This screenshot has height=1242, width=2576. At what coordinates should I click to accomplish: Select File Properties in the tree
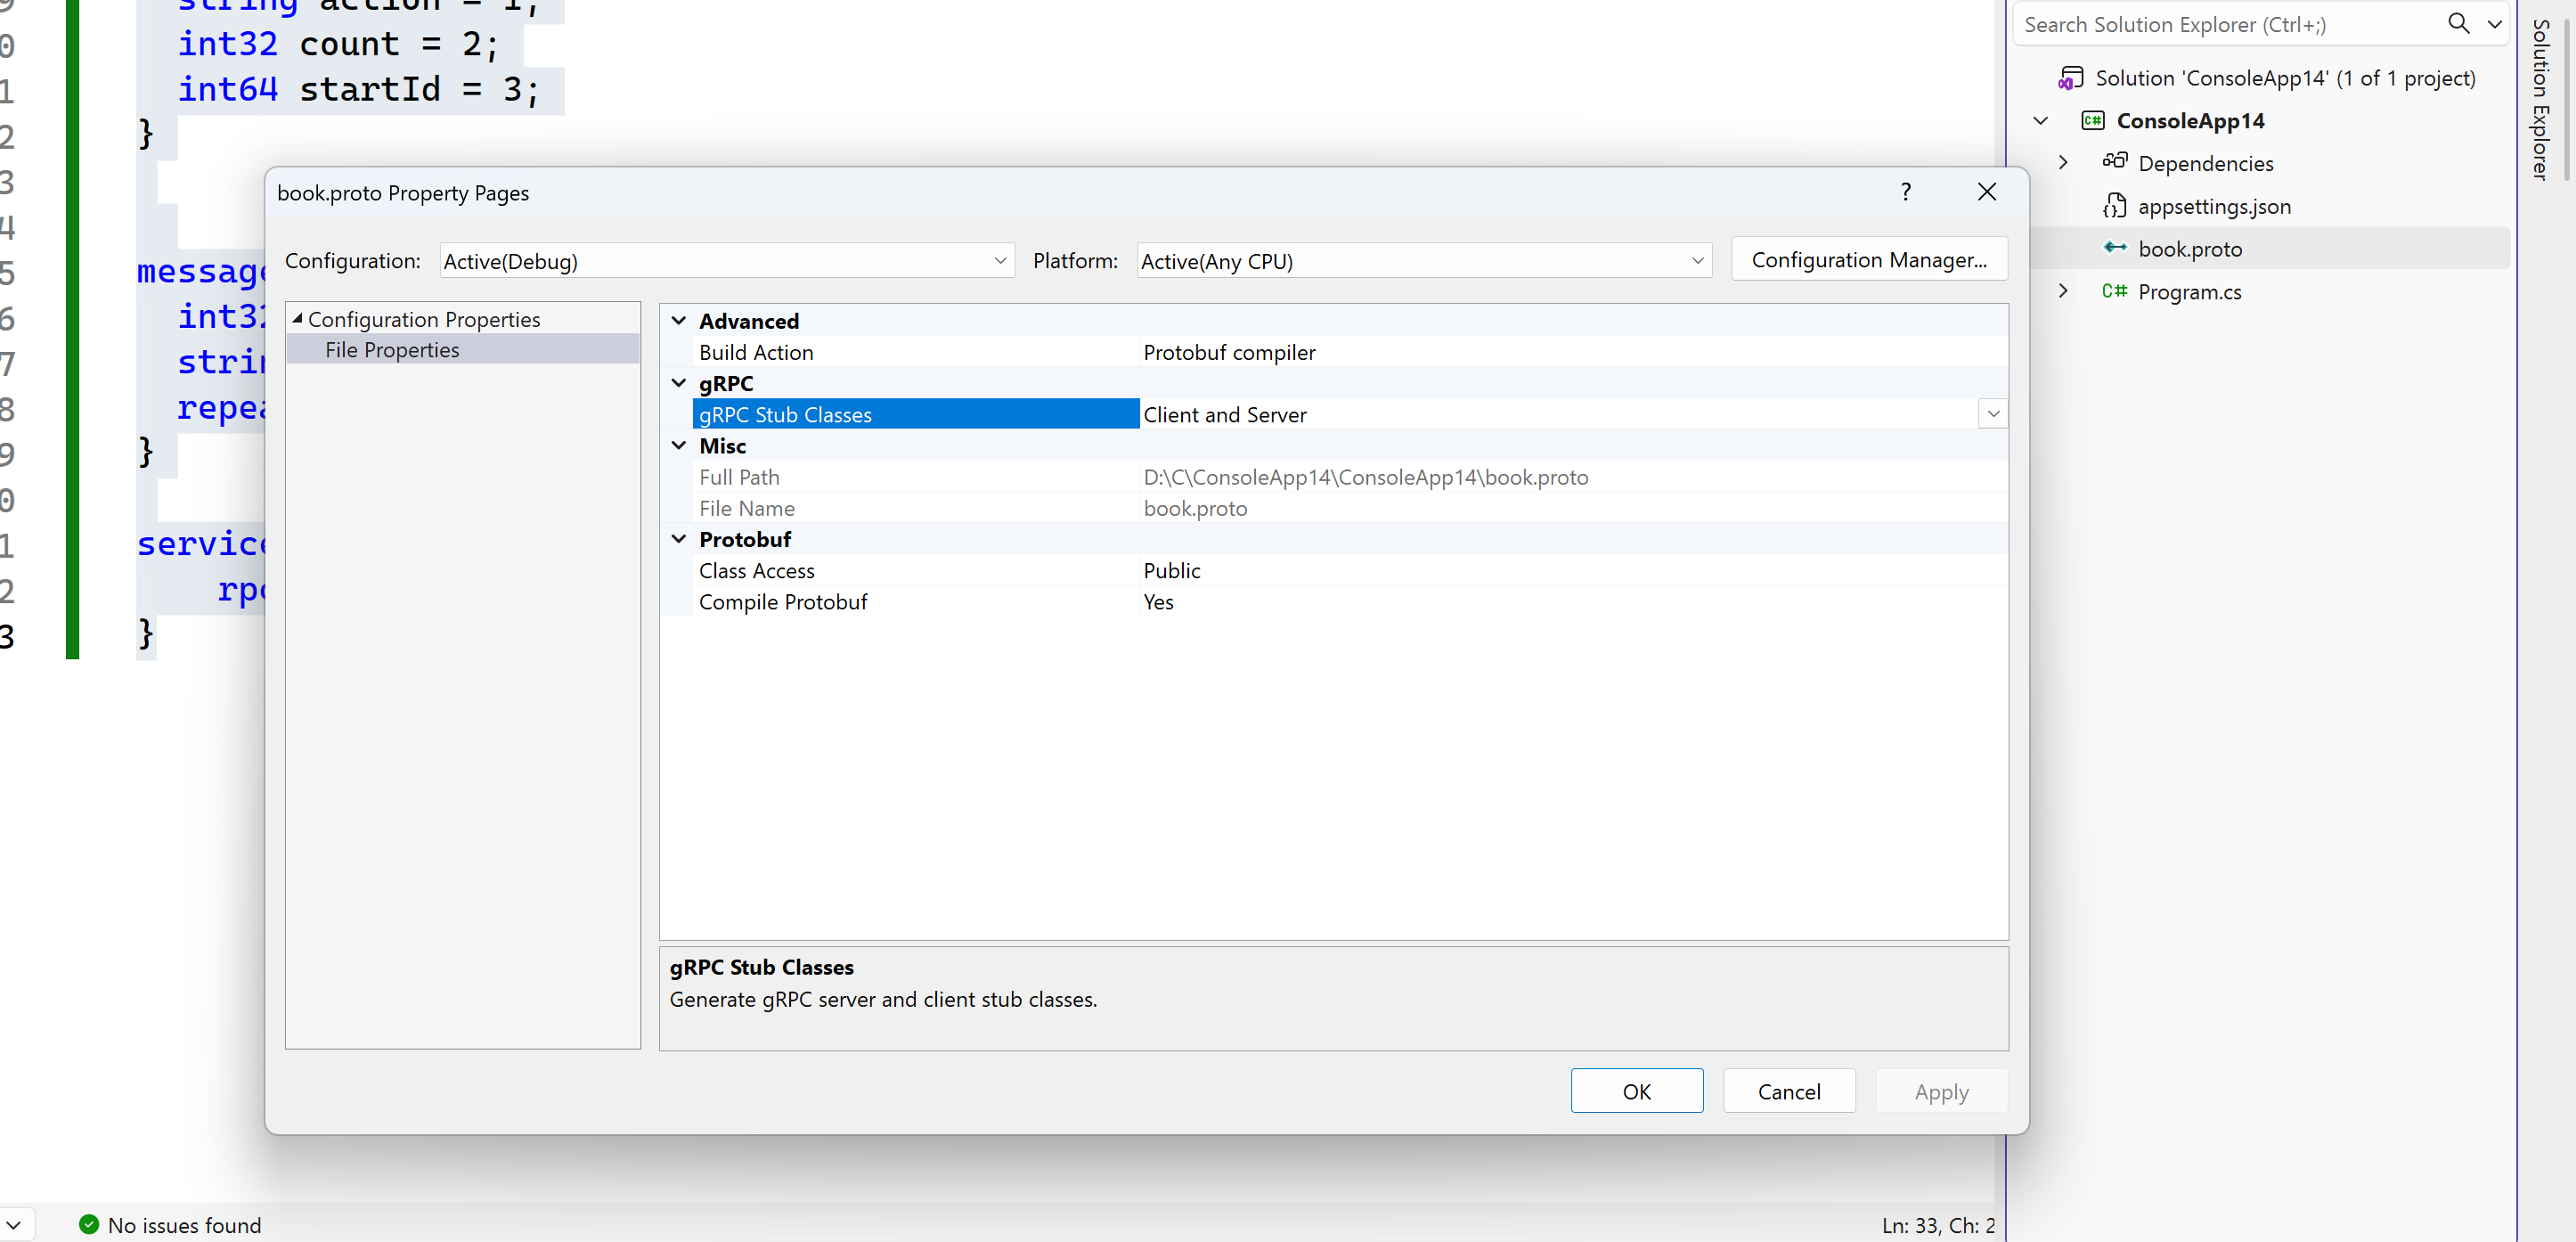pos(392,350)
